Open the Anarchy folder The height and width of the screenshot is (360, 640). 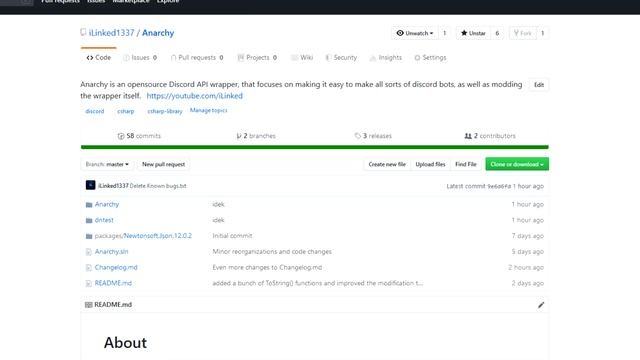pyautogui.click(x=107, y=204)
